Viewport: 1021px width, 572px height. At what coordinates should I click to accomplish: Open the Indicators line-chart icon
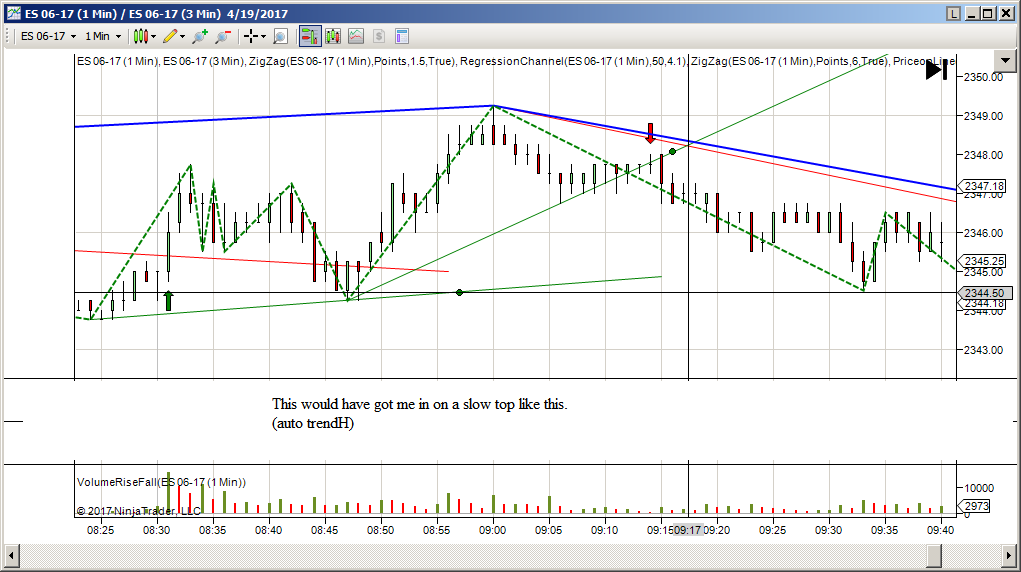pos(356,36)
